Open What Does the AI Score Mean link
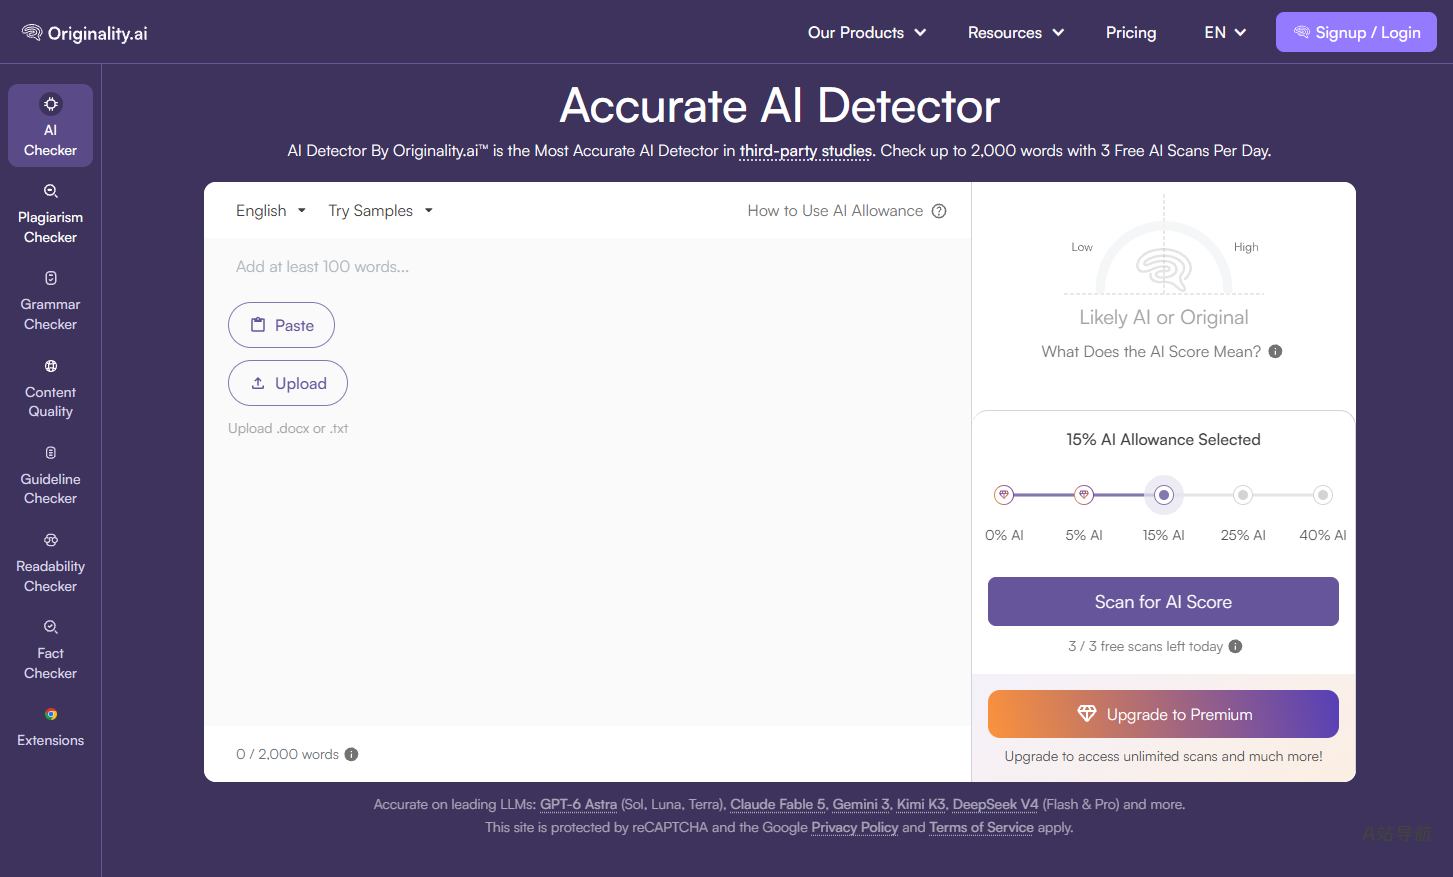 1151,352
